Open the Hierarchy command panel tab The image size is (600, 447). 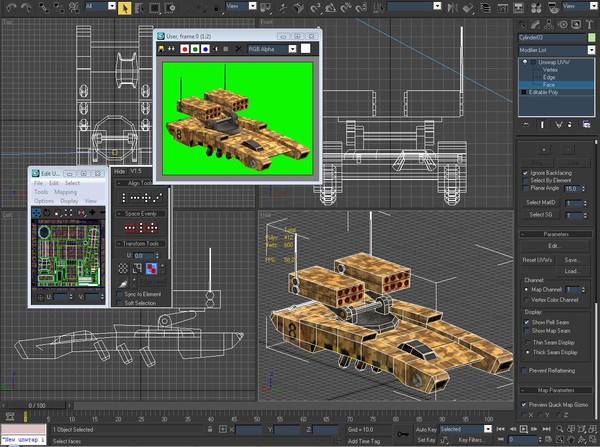549,25
